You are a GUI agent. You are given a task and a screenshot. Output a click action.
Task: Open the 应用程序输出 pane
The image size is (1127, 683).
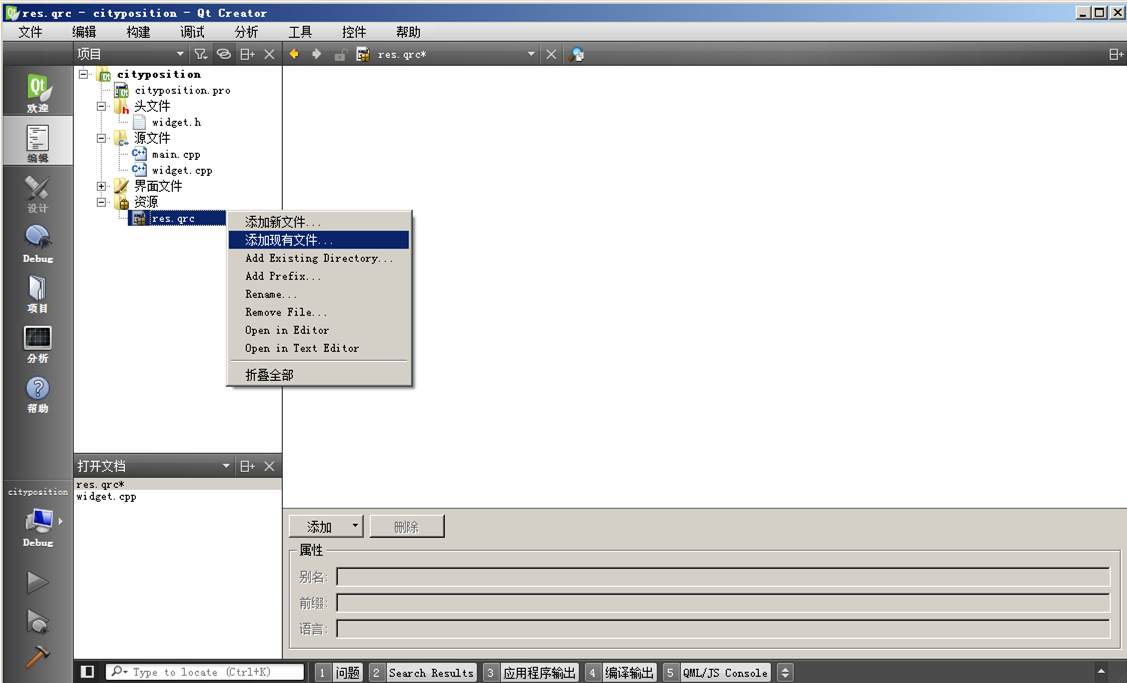click(530, 672)
